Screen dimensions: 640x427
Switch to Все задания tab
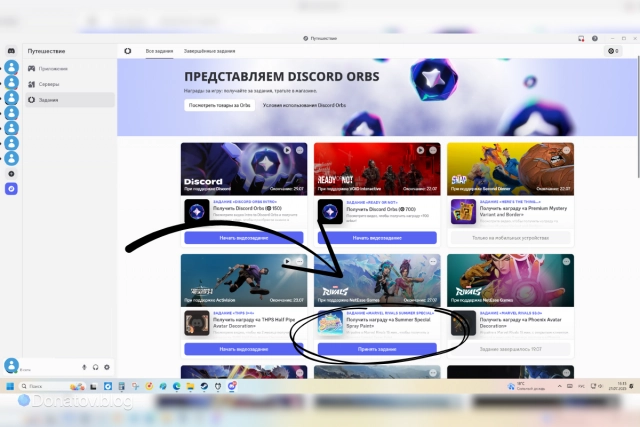[x=159, y=51]
